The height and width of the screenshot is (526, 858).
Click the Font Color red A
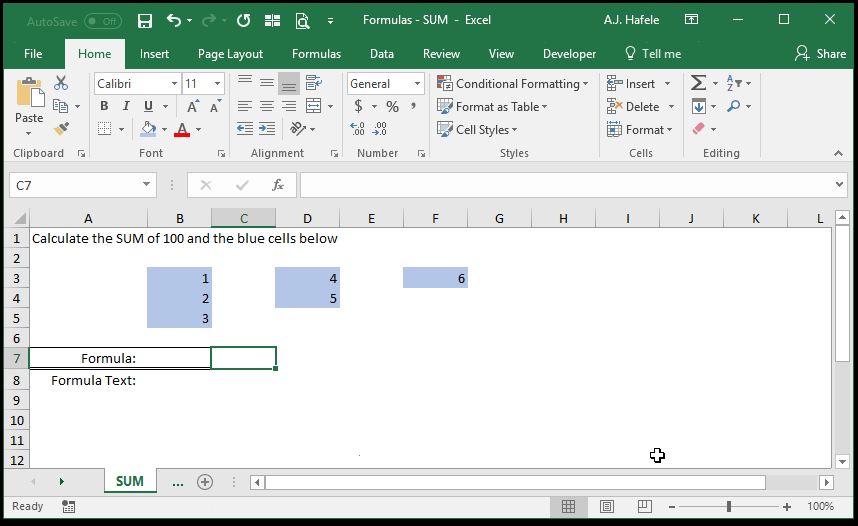point(182,129)
